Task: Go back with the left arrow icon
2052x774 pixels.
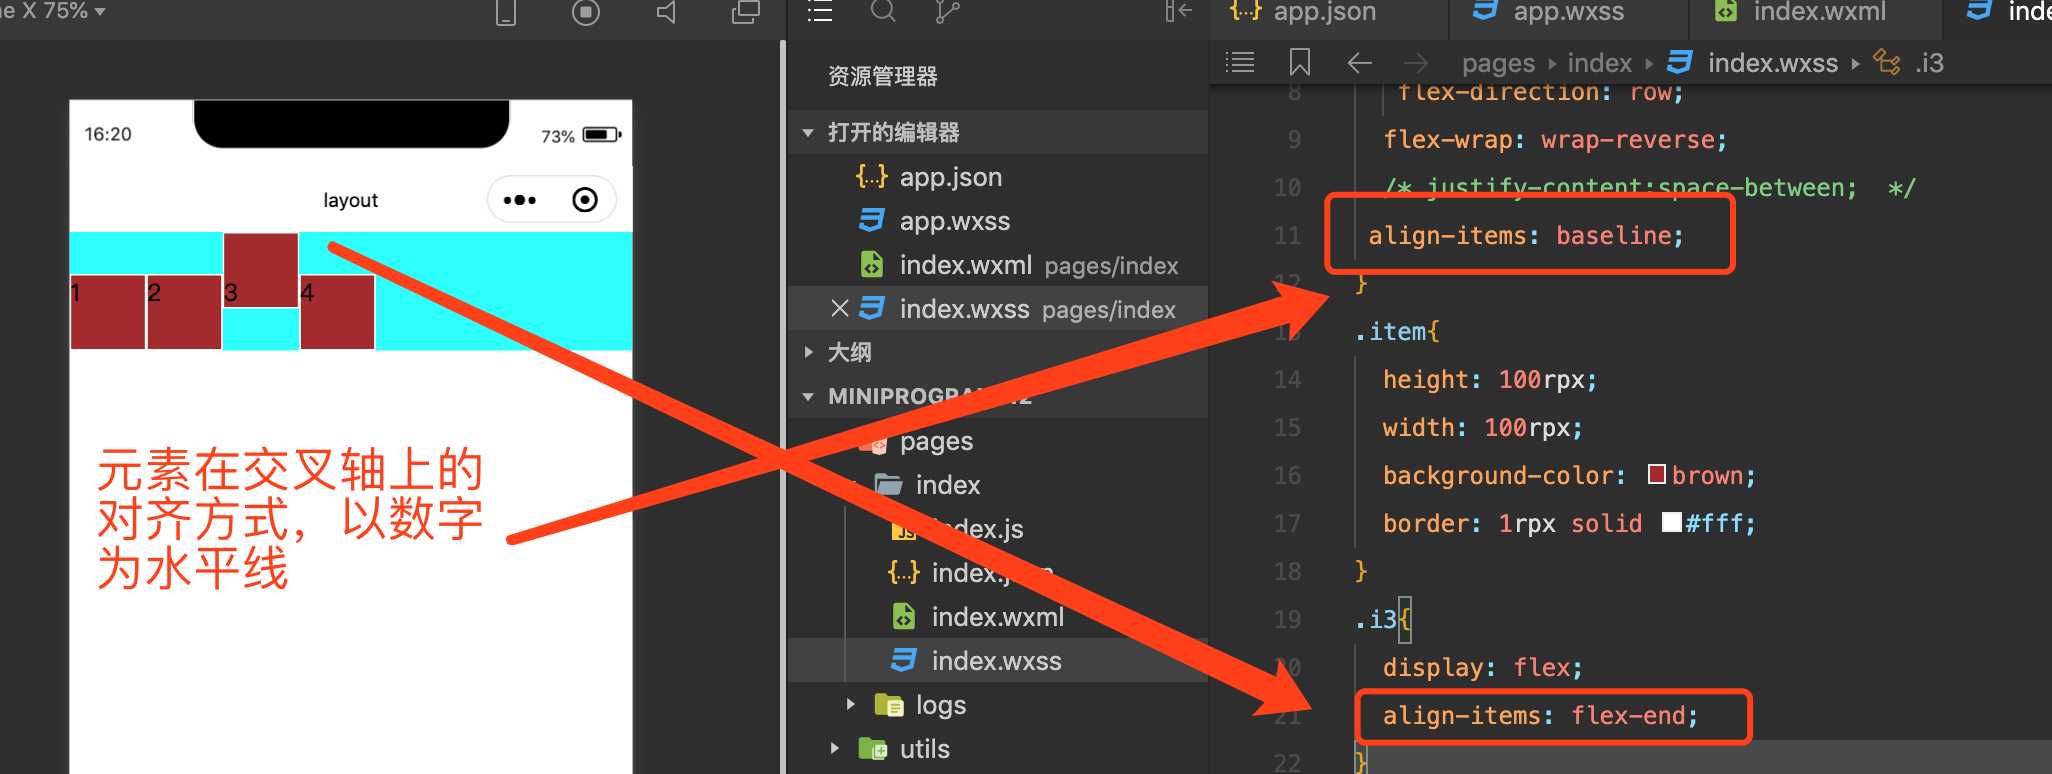Action: (1359, 63)
